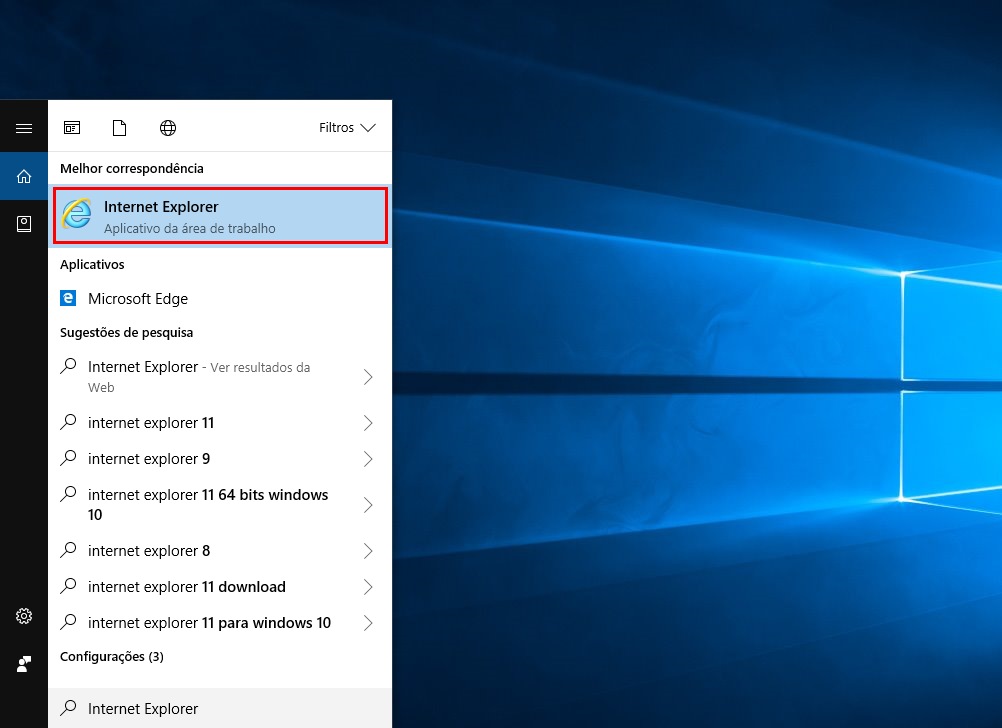Click magnifier icon beside 'internet explorer 11 download'

68,585
